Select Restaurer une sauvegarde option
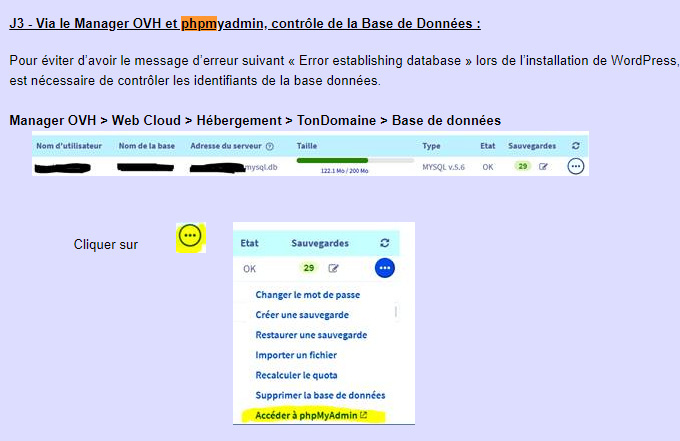This screenshot has width=680, height=441. pyautogui.click(x=310, y=335)
